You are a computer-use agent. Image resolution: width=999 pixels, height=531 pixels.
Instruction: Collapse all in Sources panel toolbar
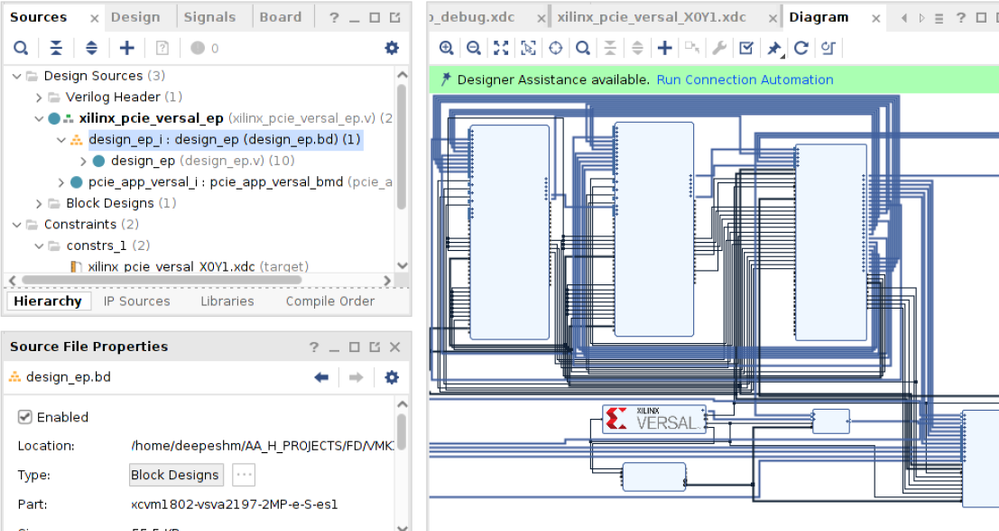[56, 48]
